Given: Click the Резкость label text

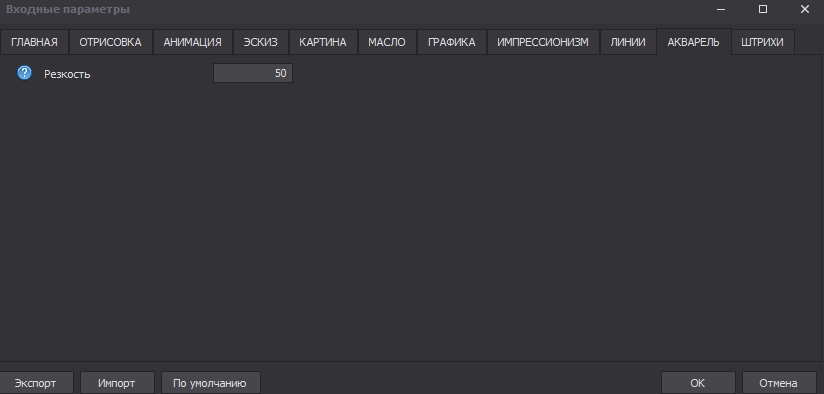Looking at the screenshot, I should (x=67, y=74).
